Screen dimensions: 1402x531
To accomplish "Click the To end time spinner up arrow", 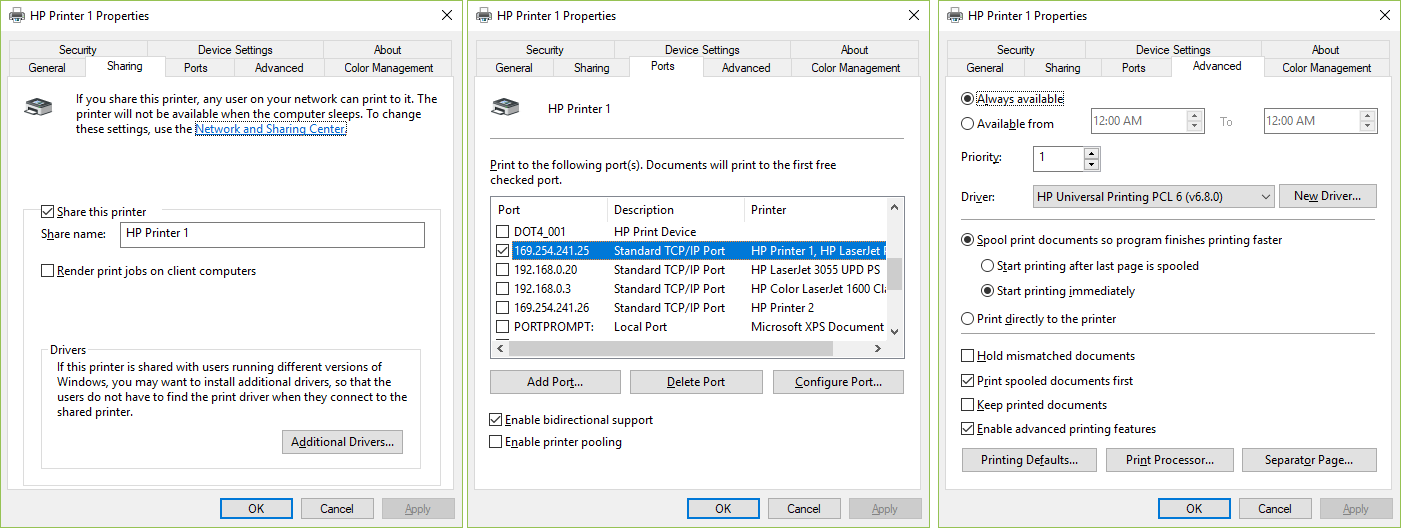I will coord(1368,115).
